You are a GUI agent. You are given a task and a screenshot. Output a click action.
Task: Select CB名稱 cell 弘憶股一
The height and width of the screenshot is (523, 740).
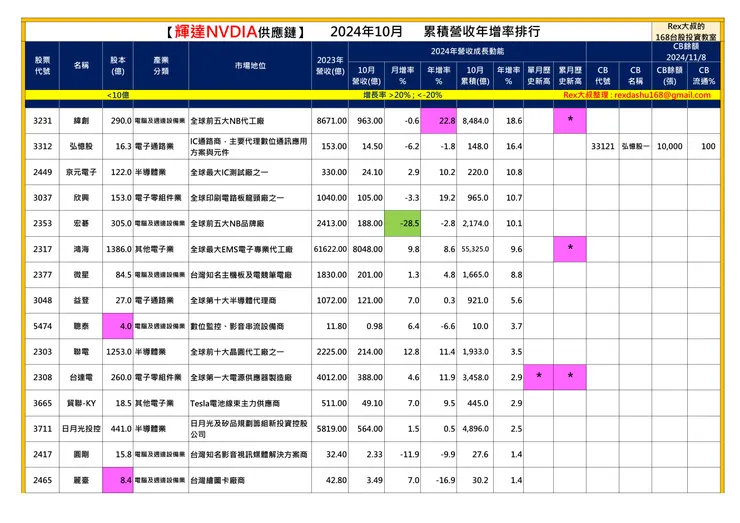[635, 146]
